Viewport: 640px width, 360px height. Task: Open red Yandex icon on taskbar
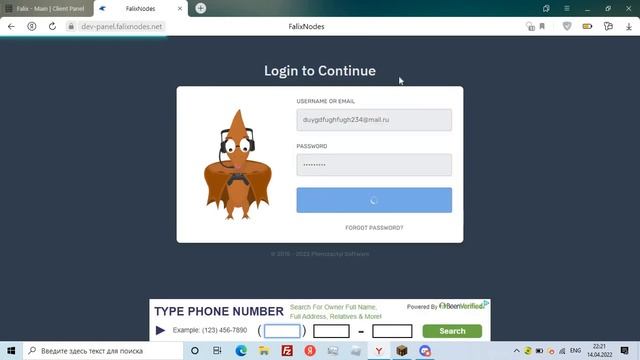(x=310, y=351)
